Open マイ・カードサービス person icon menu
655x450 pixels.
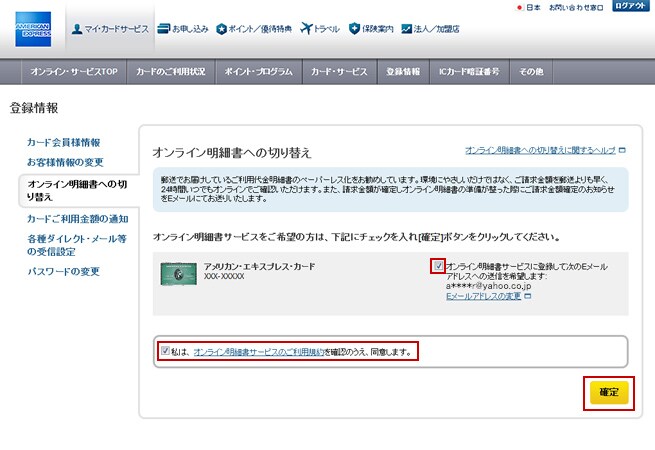(x=79, y=29)
